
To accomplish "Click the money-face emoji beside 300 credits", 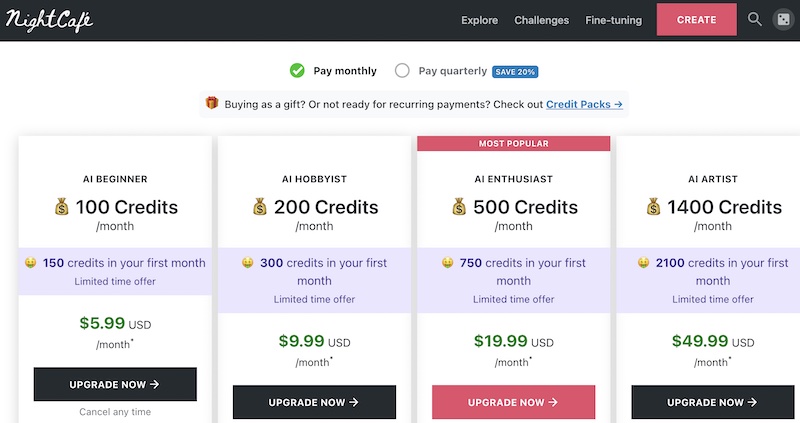I will [x=247, y=263].
